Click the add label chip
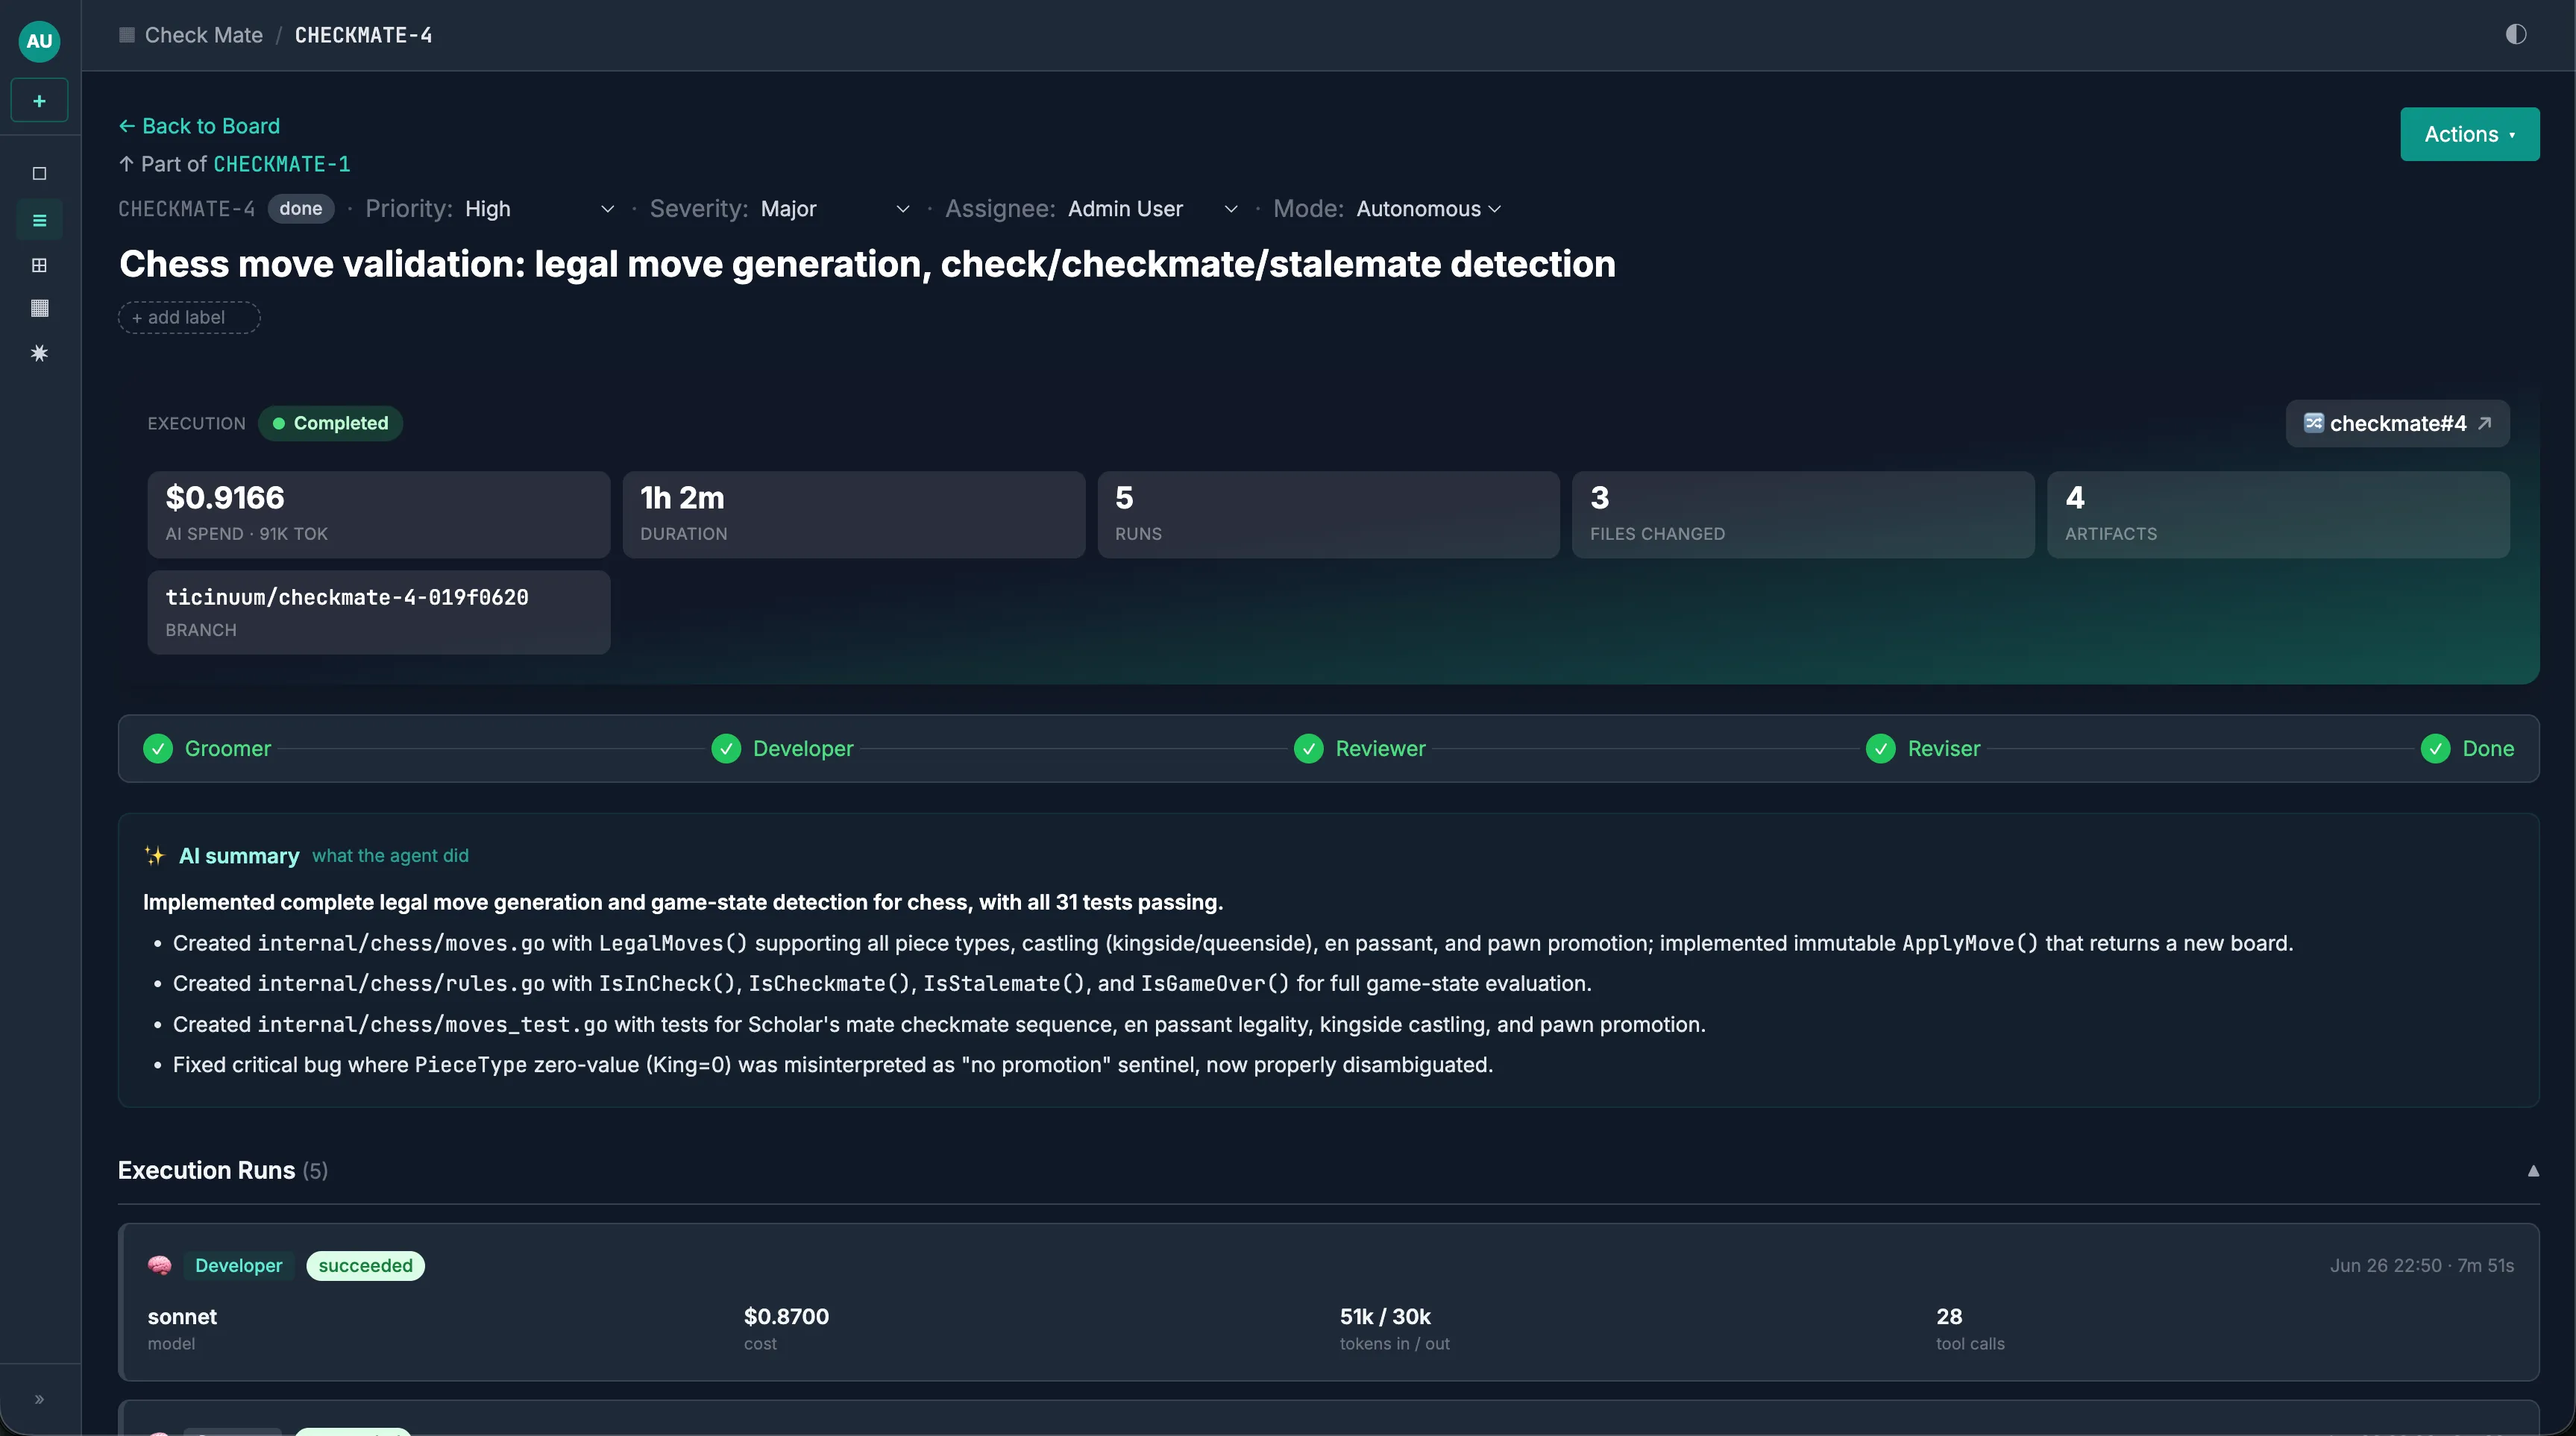 (x=189, y=318)
